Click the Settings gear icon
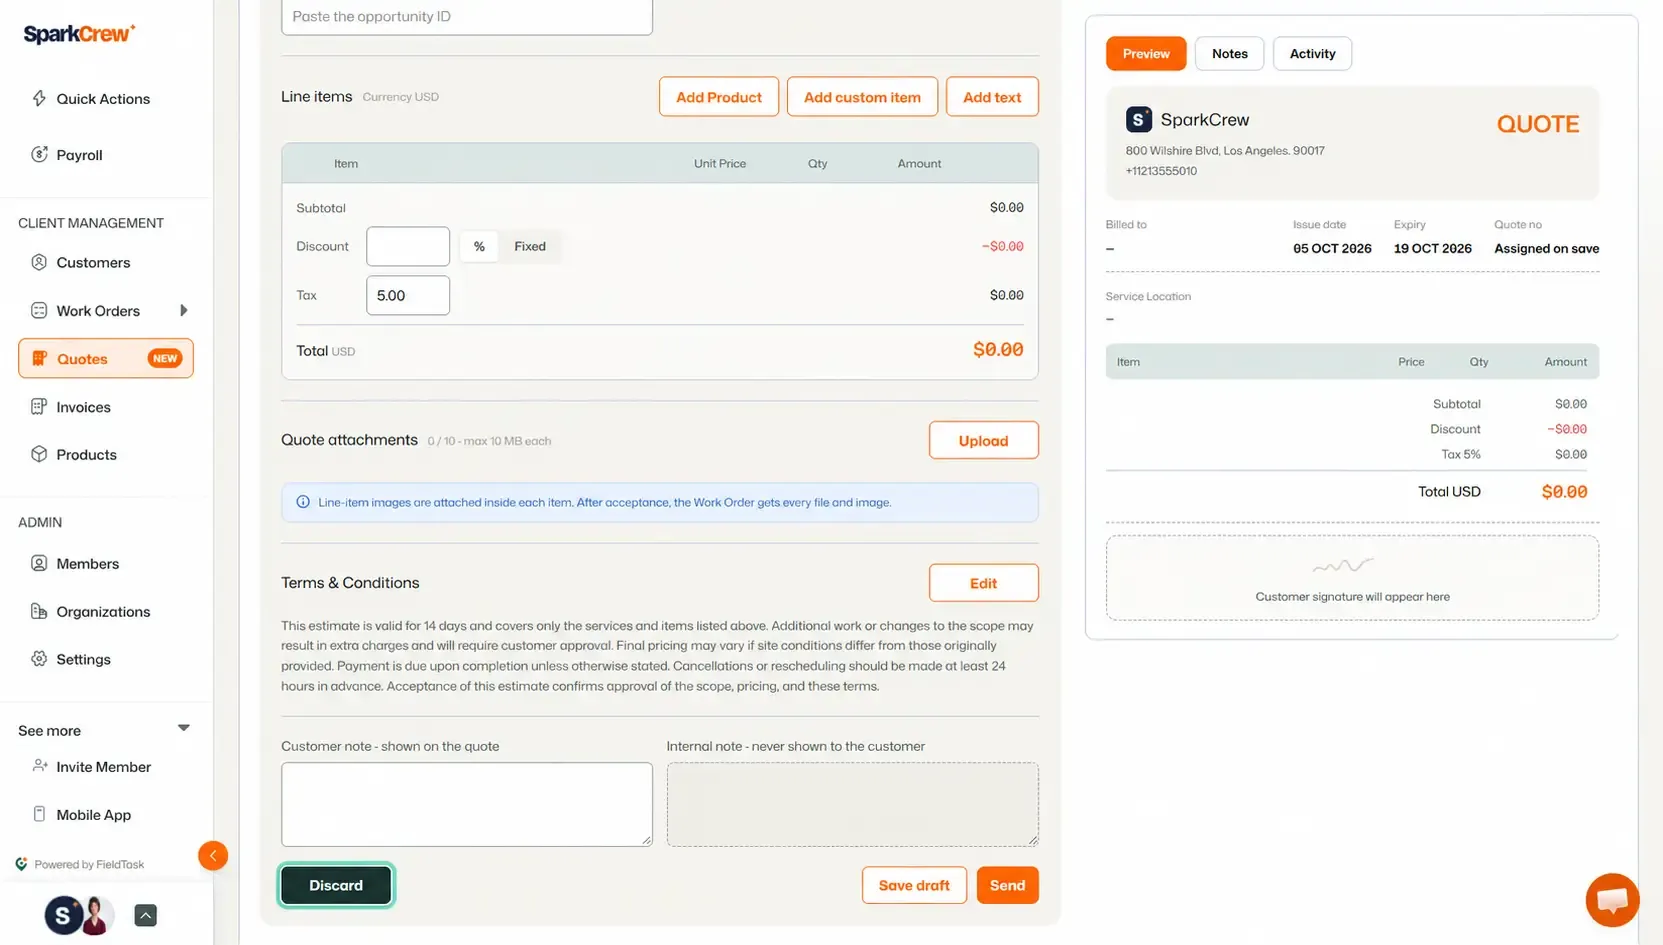This screenshot has height=945, width=1663. 39,659
